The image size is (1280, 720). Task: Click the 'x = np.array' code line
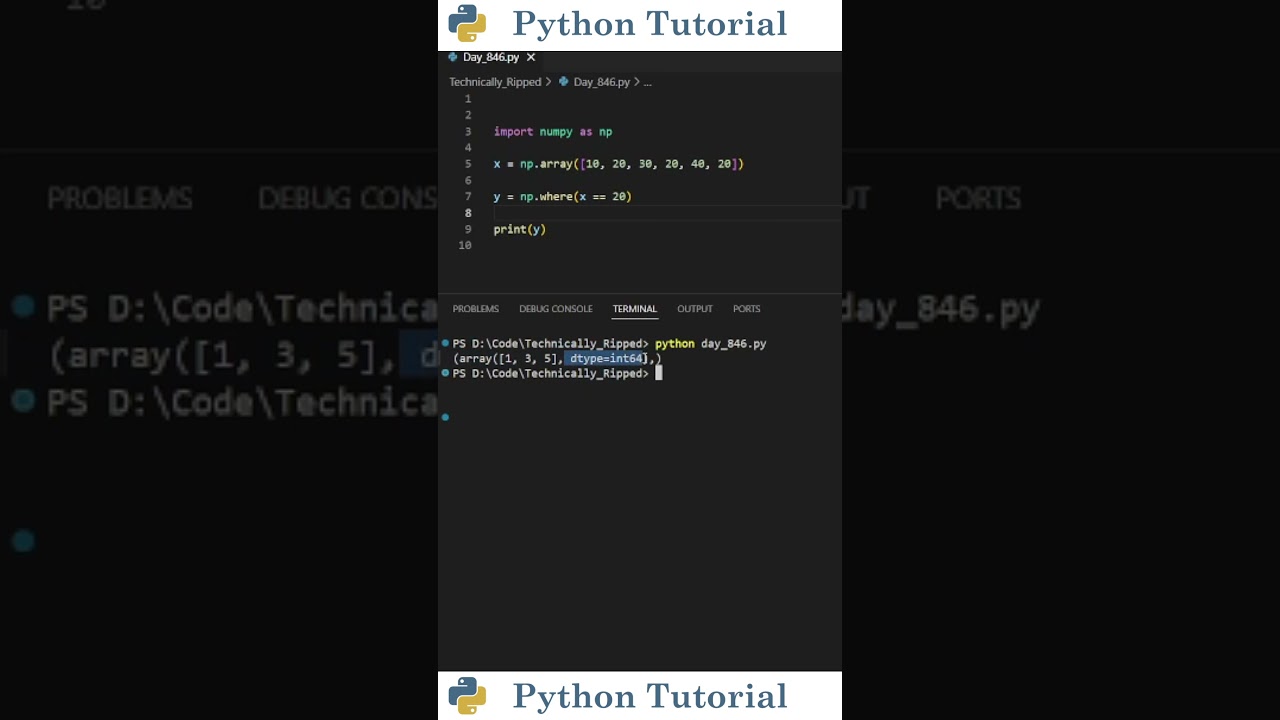619,164
